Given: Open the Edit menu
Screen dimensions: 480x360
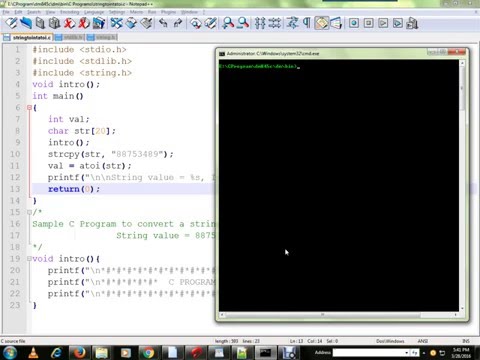Looking at the screenshot, I should tap(18, 12).
